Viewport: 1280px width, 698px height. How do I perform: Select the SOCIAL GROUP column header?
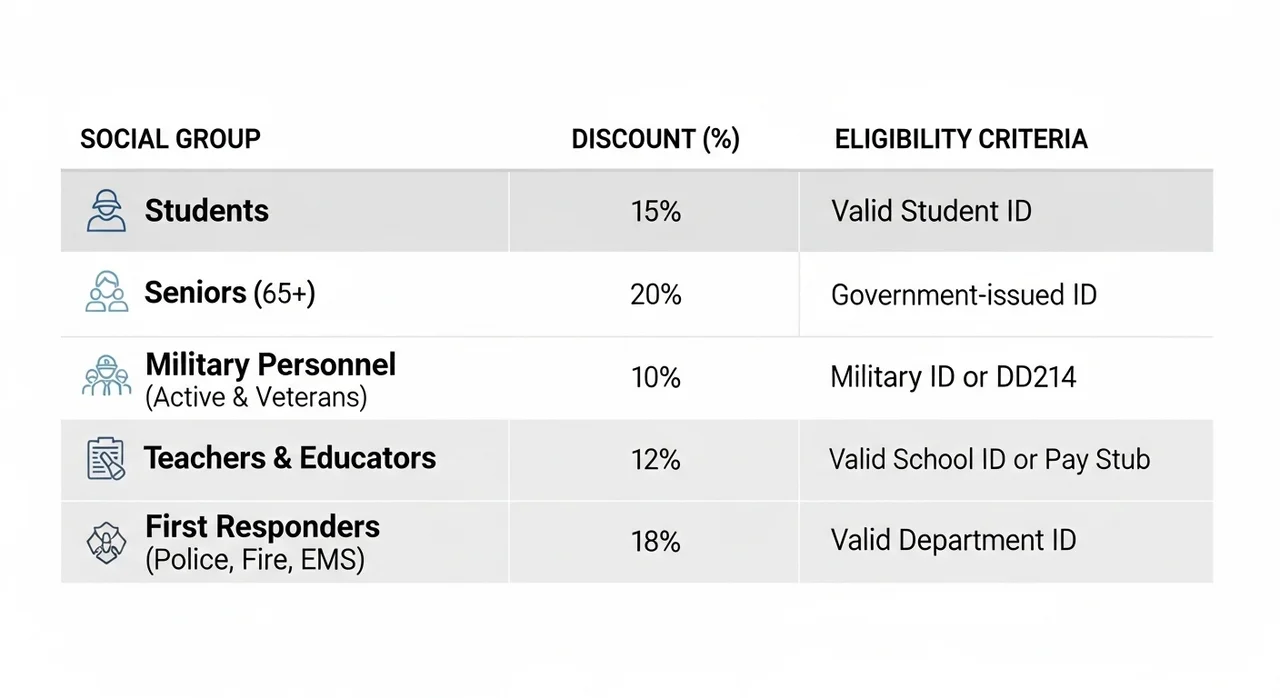(x=170, y=139)
